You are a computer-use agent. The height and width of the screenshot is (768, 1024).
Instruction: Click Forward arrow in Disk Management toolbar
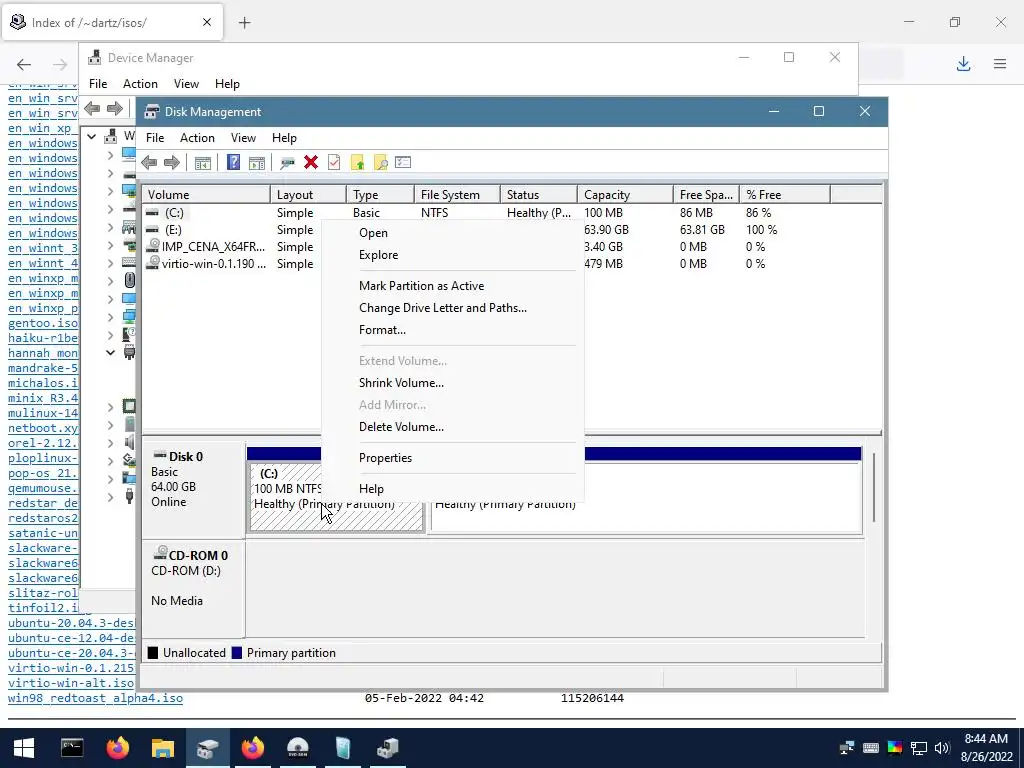point(172,163)
